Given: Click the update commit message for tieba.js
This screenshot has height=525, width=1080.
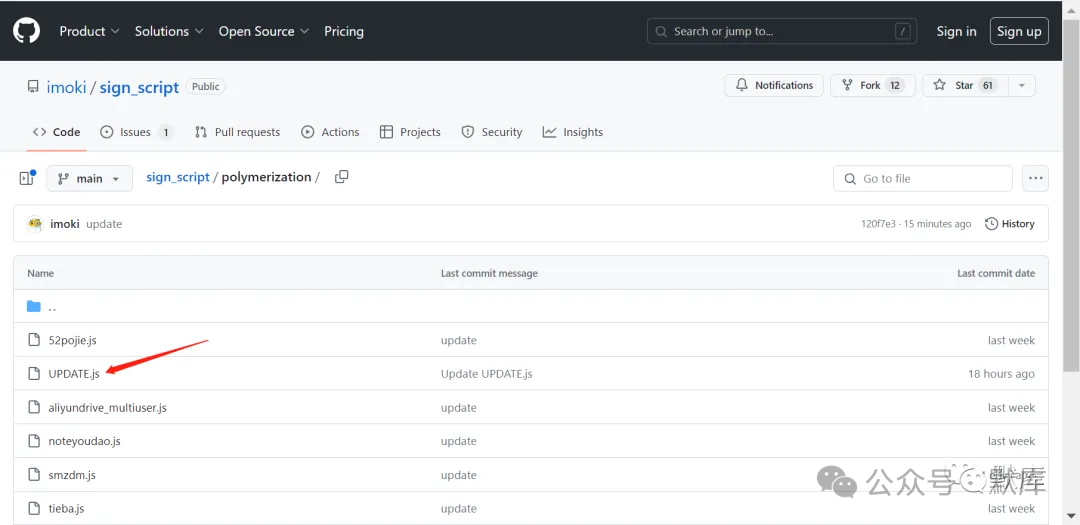Looking at the screenshot, I should click(x=459, y=508).
